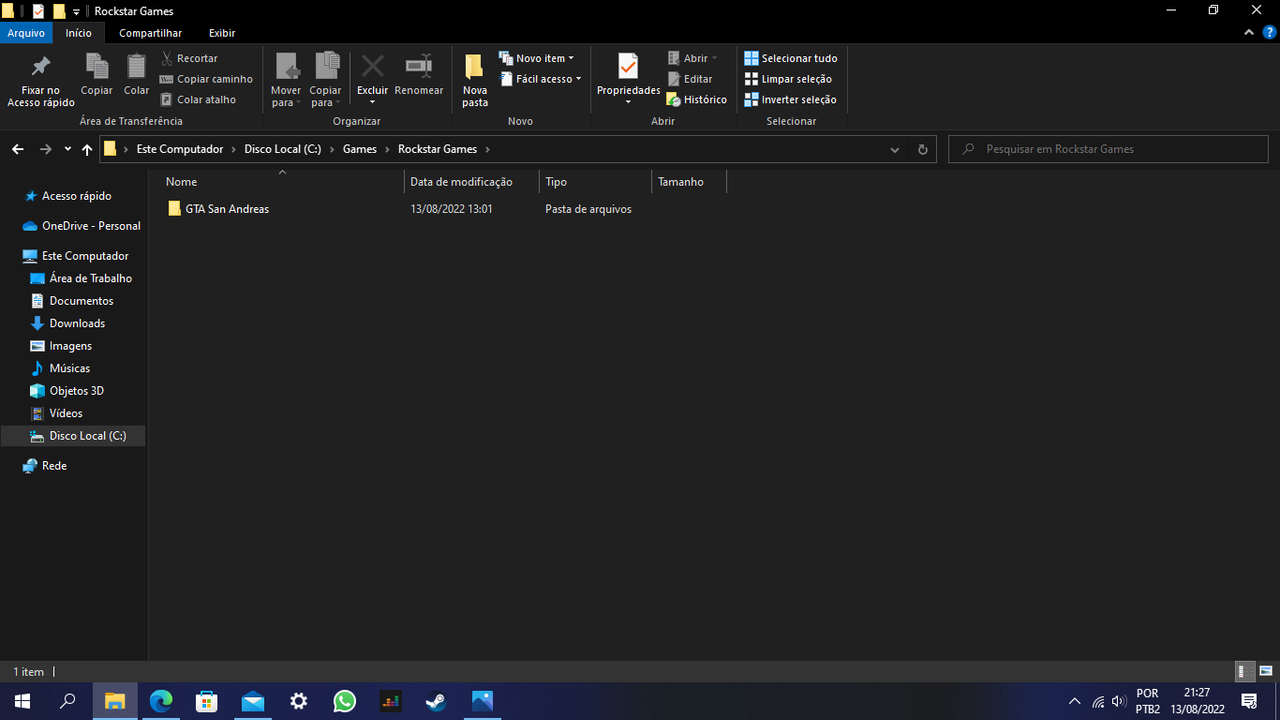This screenshot has height=720, width=1280.
Task: Click the Copiar ribbon button
Action: [97, 76]
